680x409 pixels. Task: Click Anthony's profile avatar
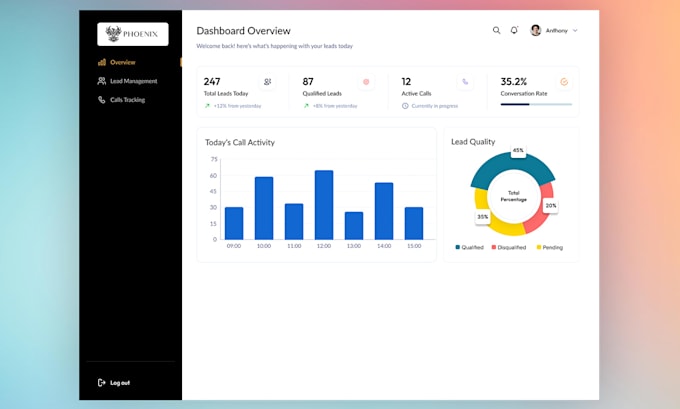pos(536,30)
